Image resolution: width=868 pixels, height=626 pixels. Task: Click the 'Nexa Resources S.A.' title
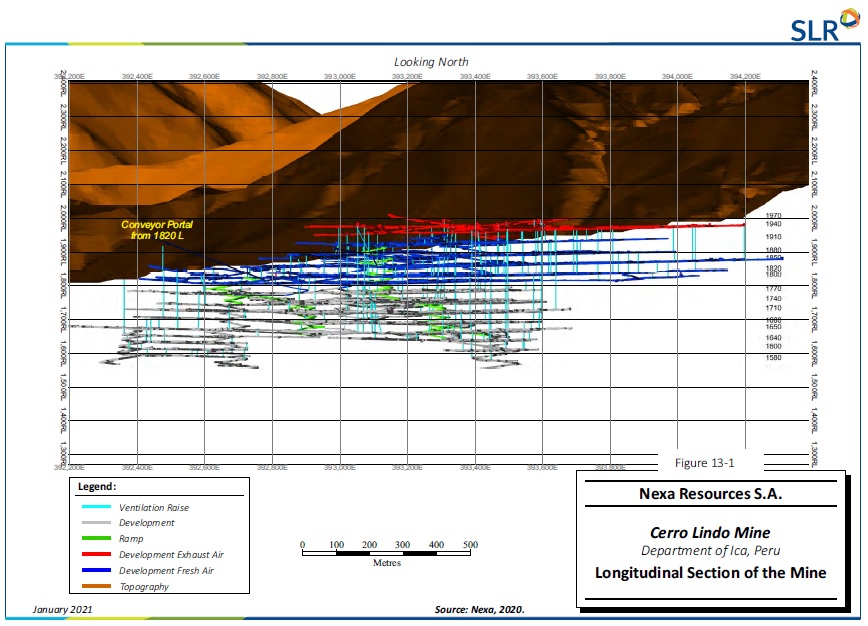[x=711, y=494]
